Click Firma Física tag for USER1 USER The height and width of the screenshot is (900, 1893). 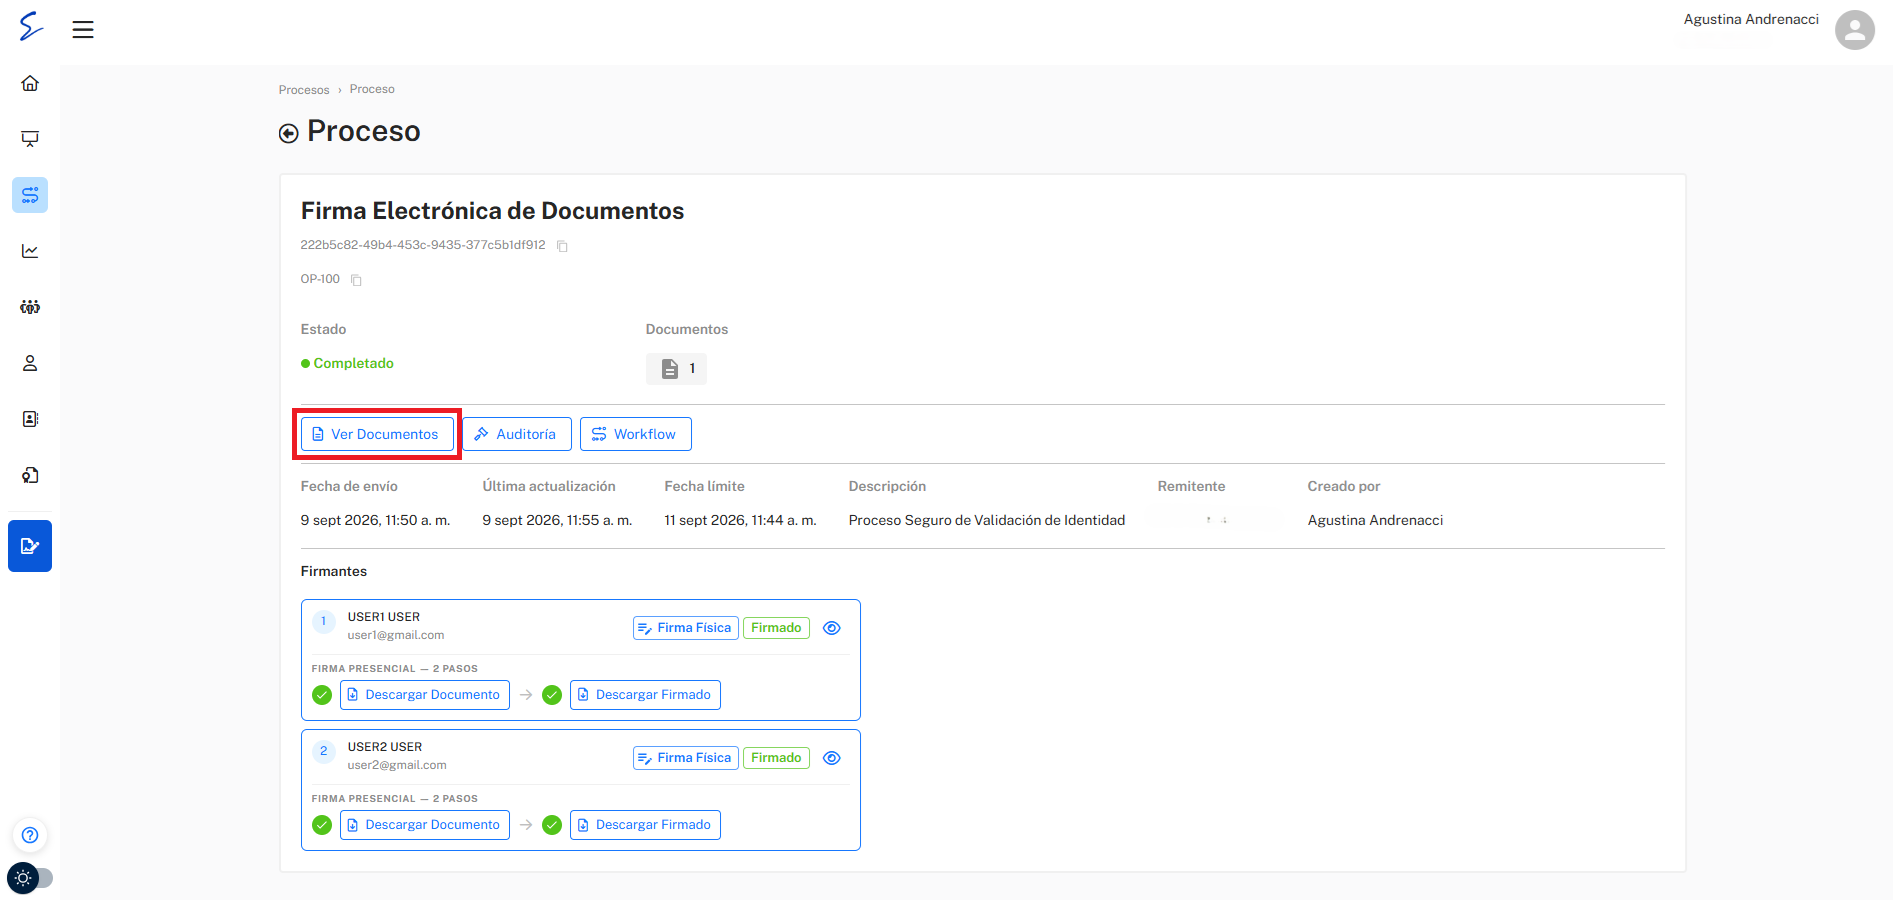[686, 628]
